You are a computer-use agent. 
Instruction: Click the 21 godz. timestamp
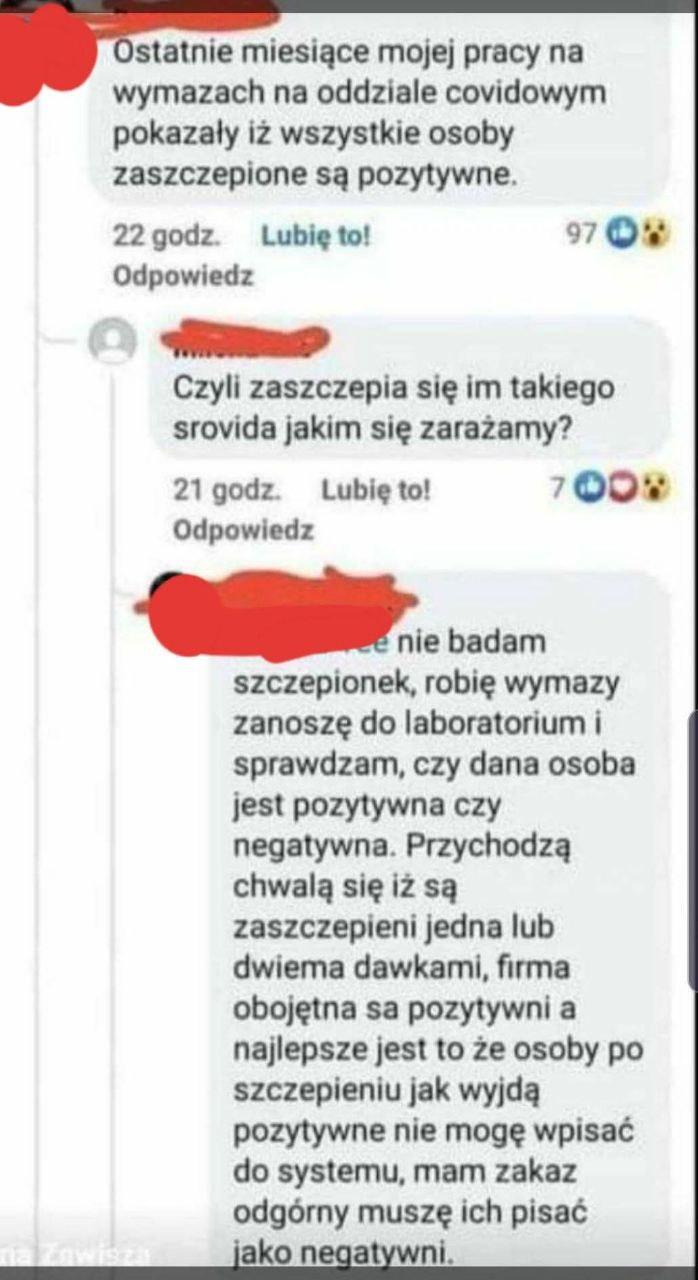pos(226,491)
